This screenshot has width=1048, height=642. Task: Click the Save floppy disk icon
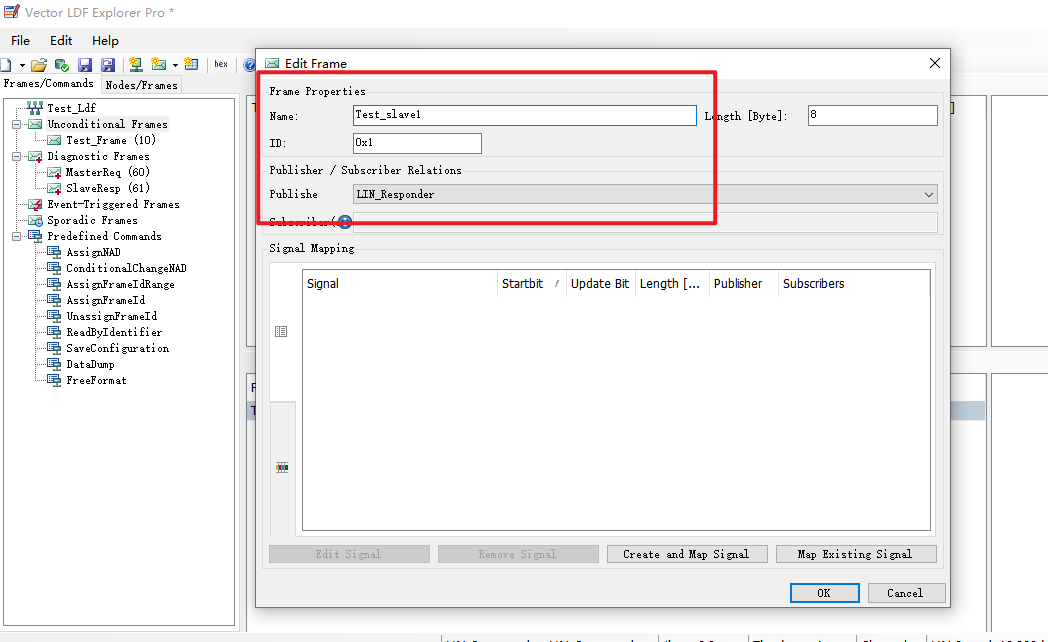[85, 65]
